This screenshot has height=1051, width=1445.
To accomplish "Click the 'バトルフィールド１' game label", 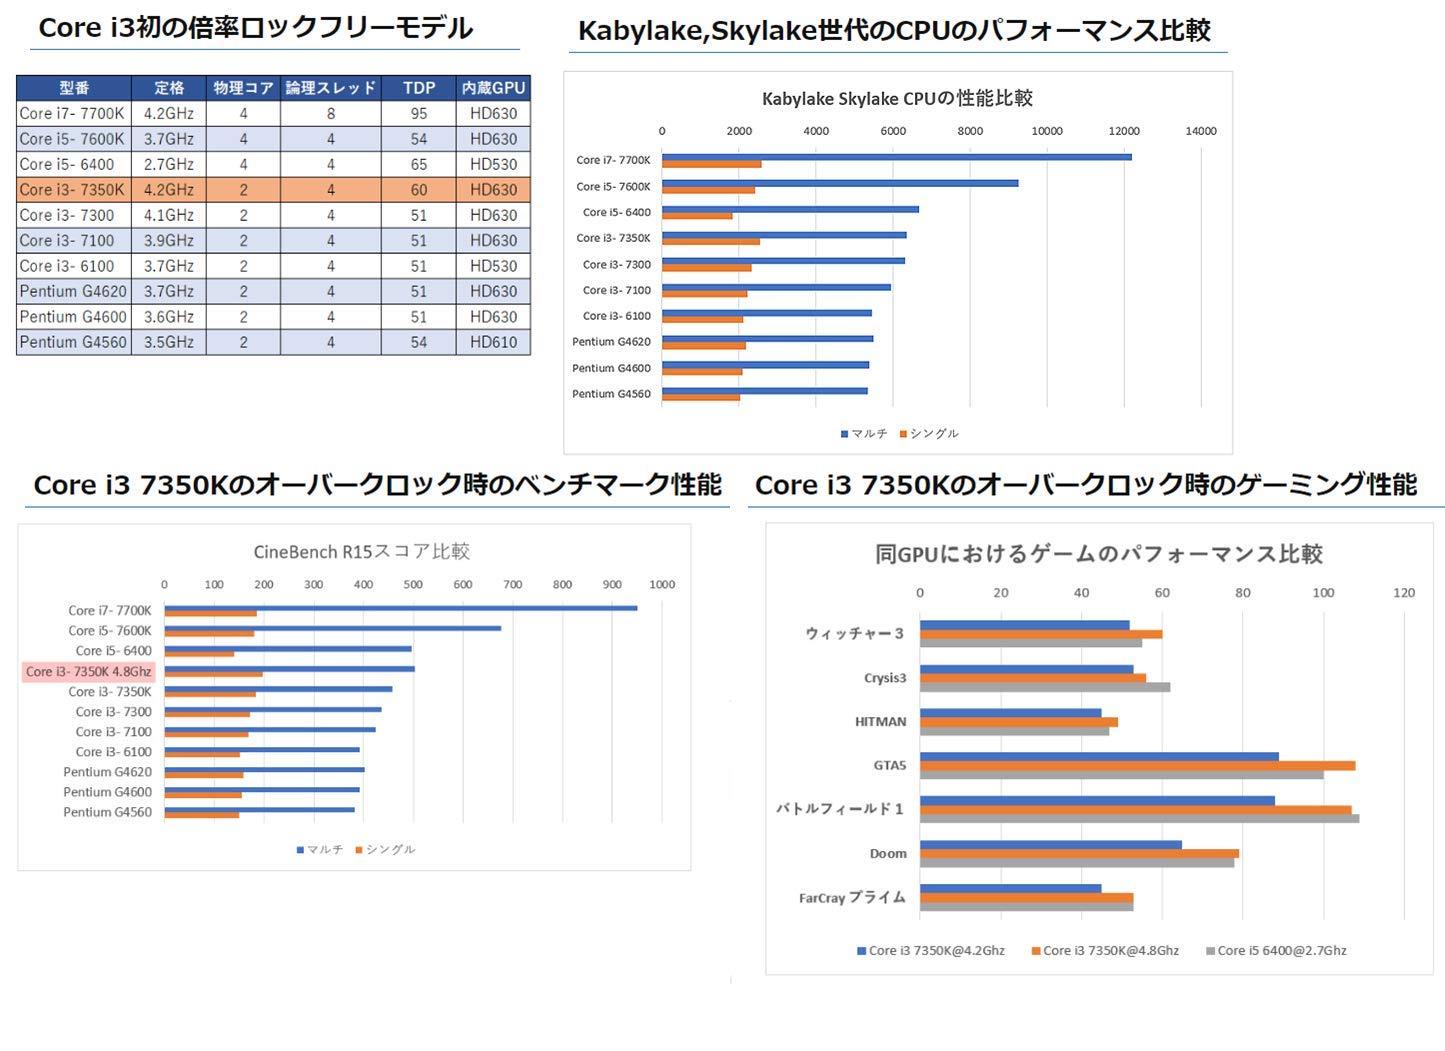I will 841,809.
